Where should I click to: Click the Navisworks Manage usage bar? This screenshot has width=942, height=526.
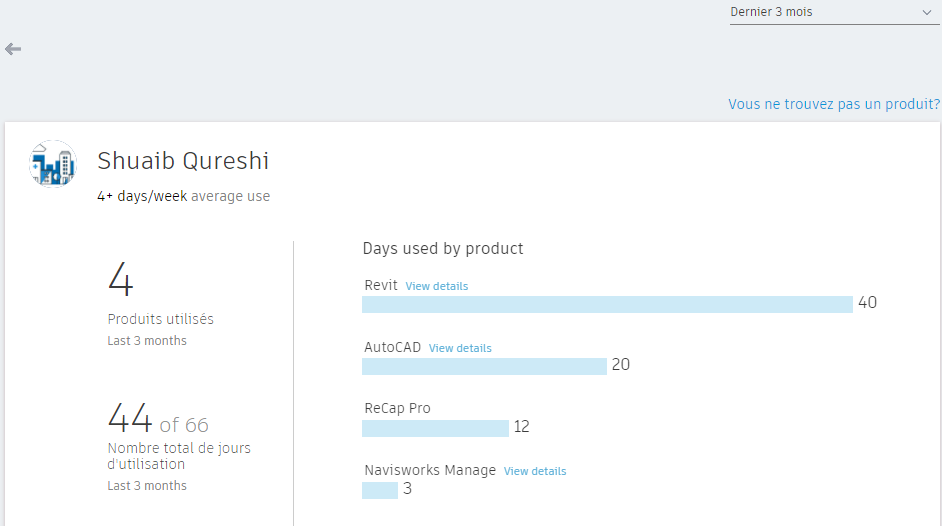click(x=380, y=490)
